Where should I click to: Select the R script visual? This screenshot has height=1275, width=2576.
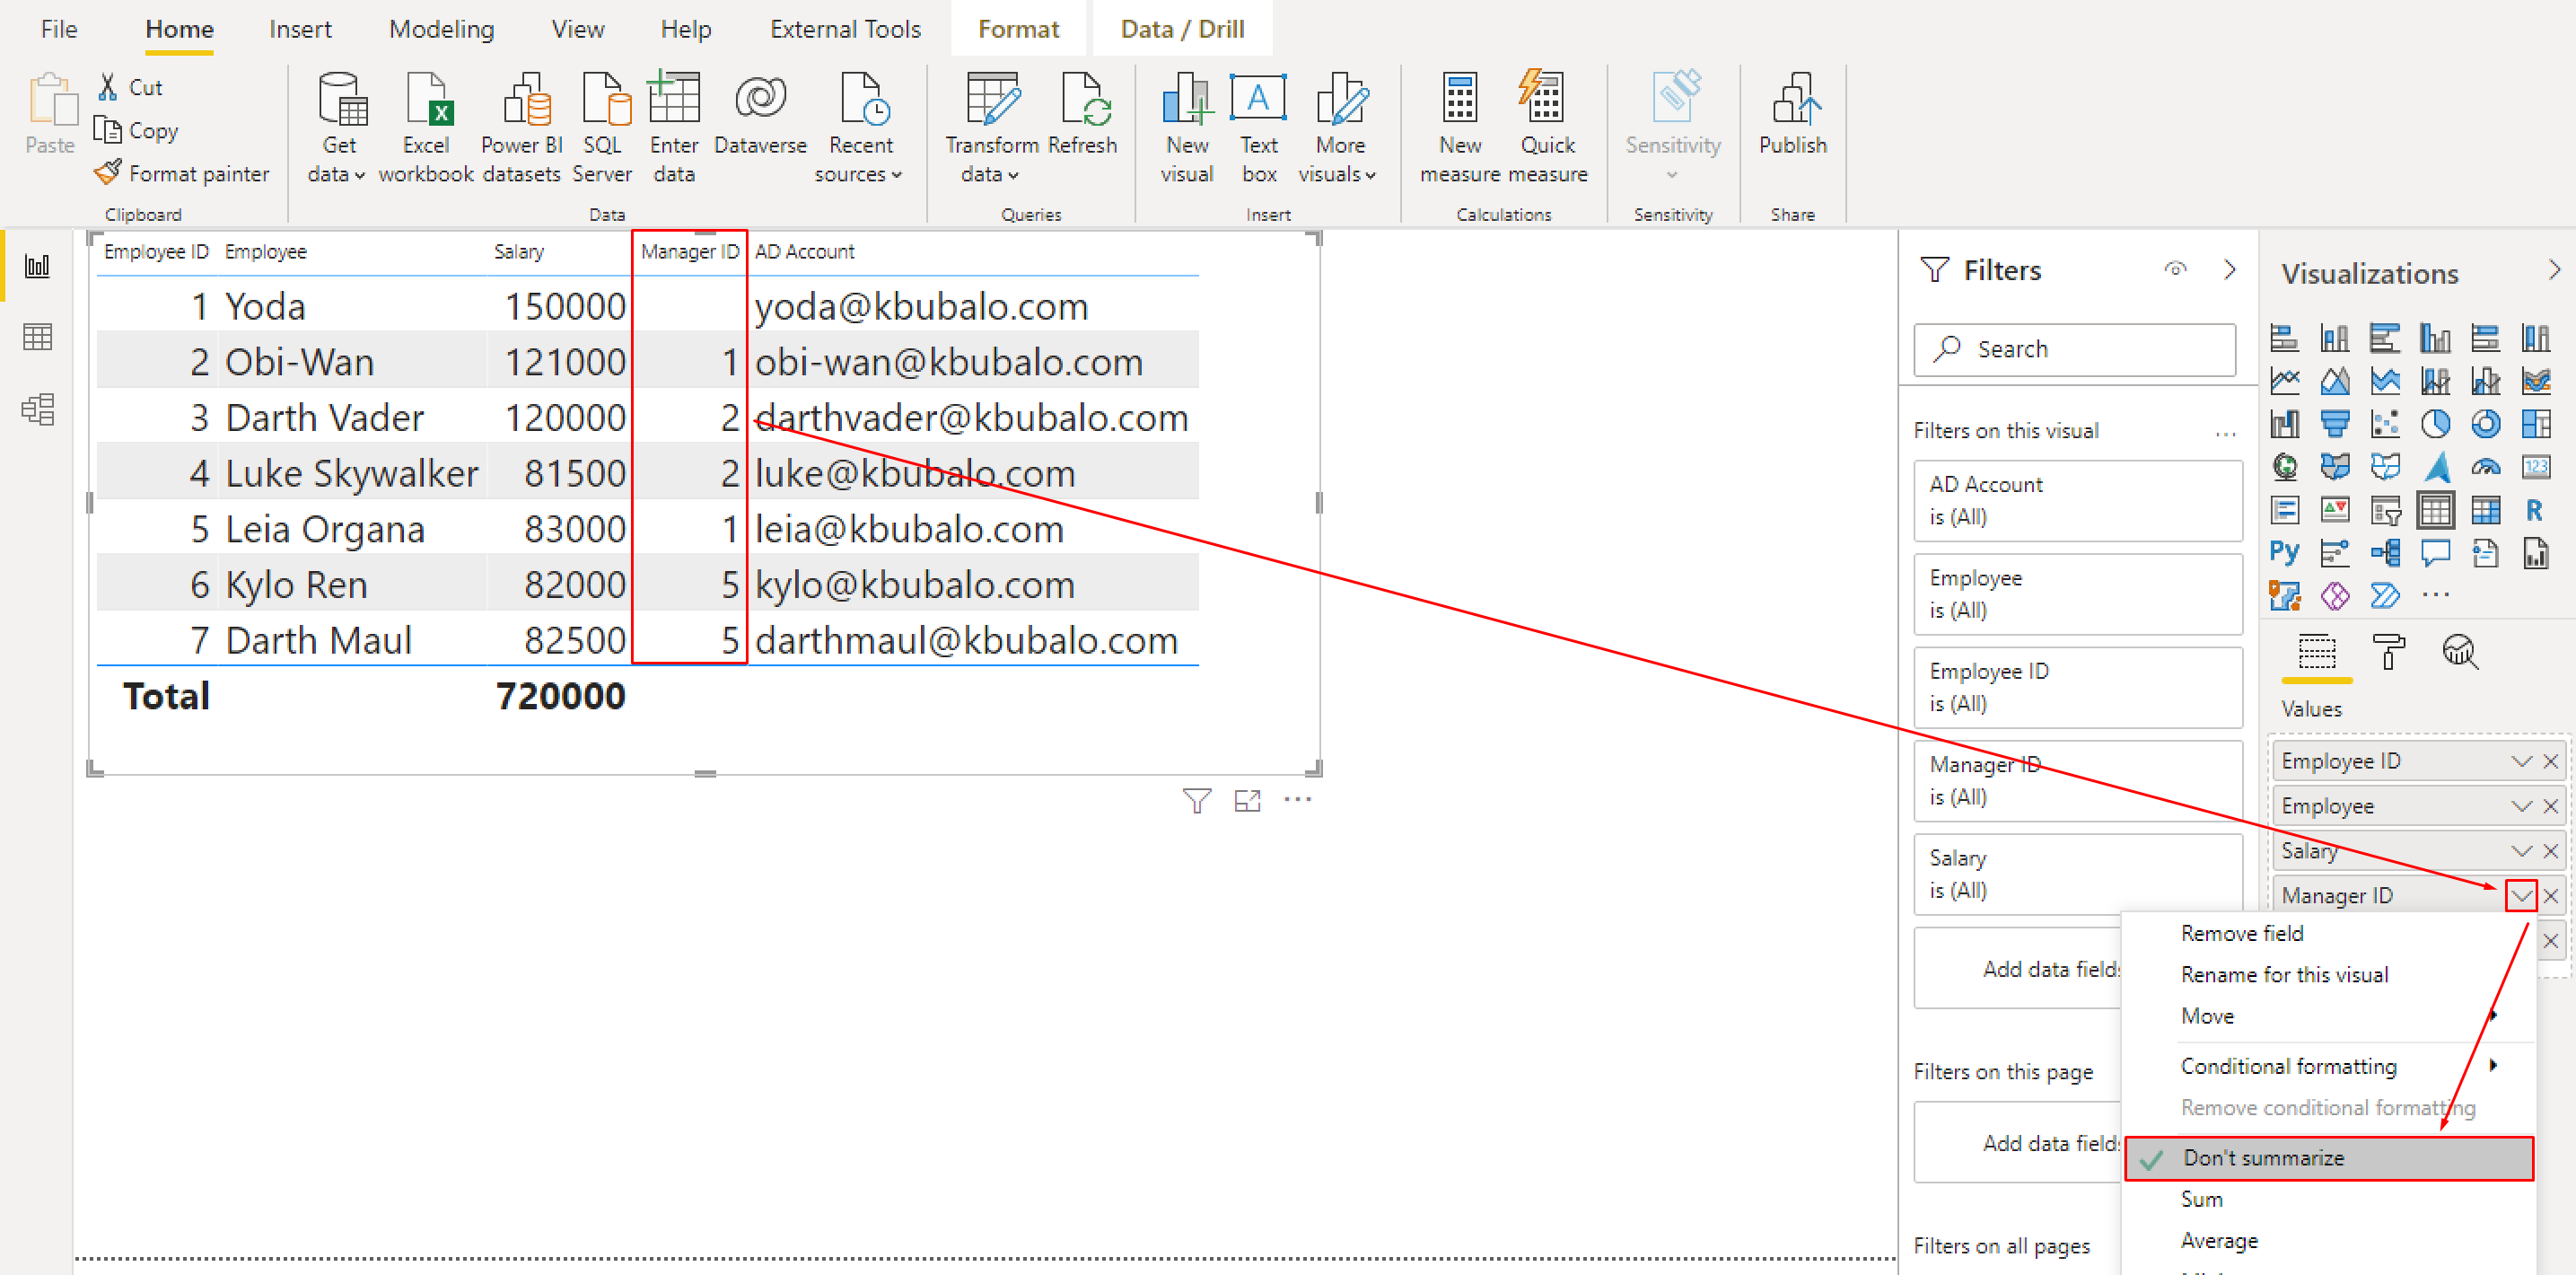point(2536,509)
